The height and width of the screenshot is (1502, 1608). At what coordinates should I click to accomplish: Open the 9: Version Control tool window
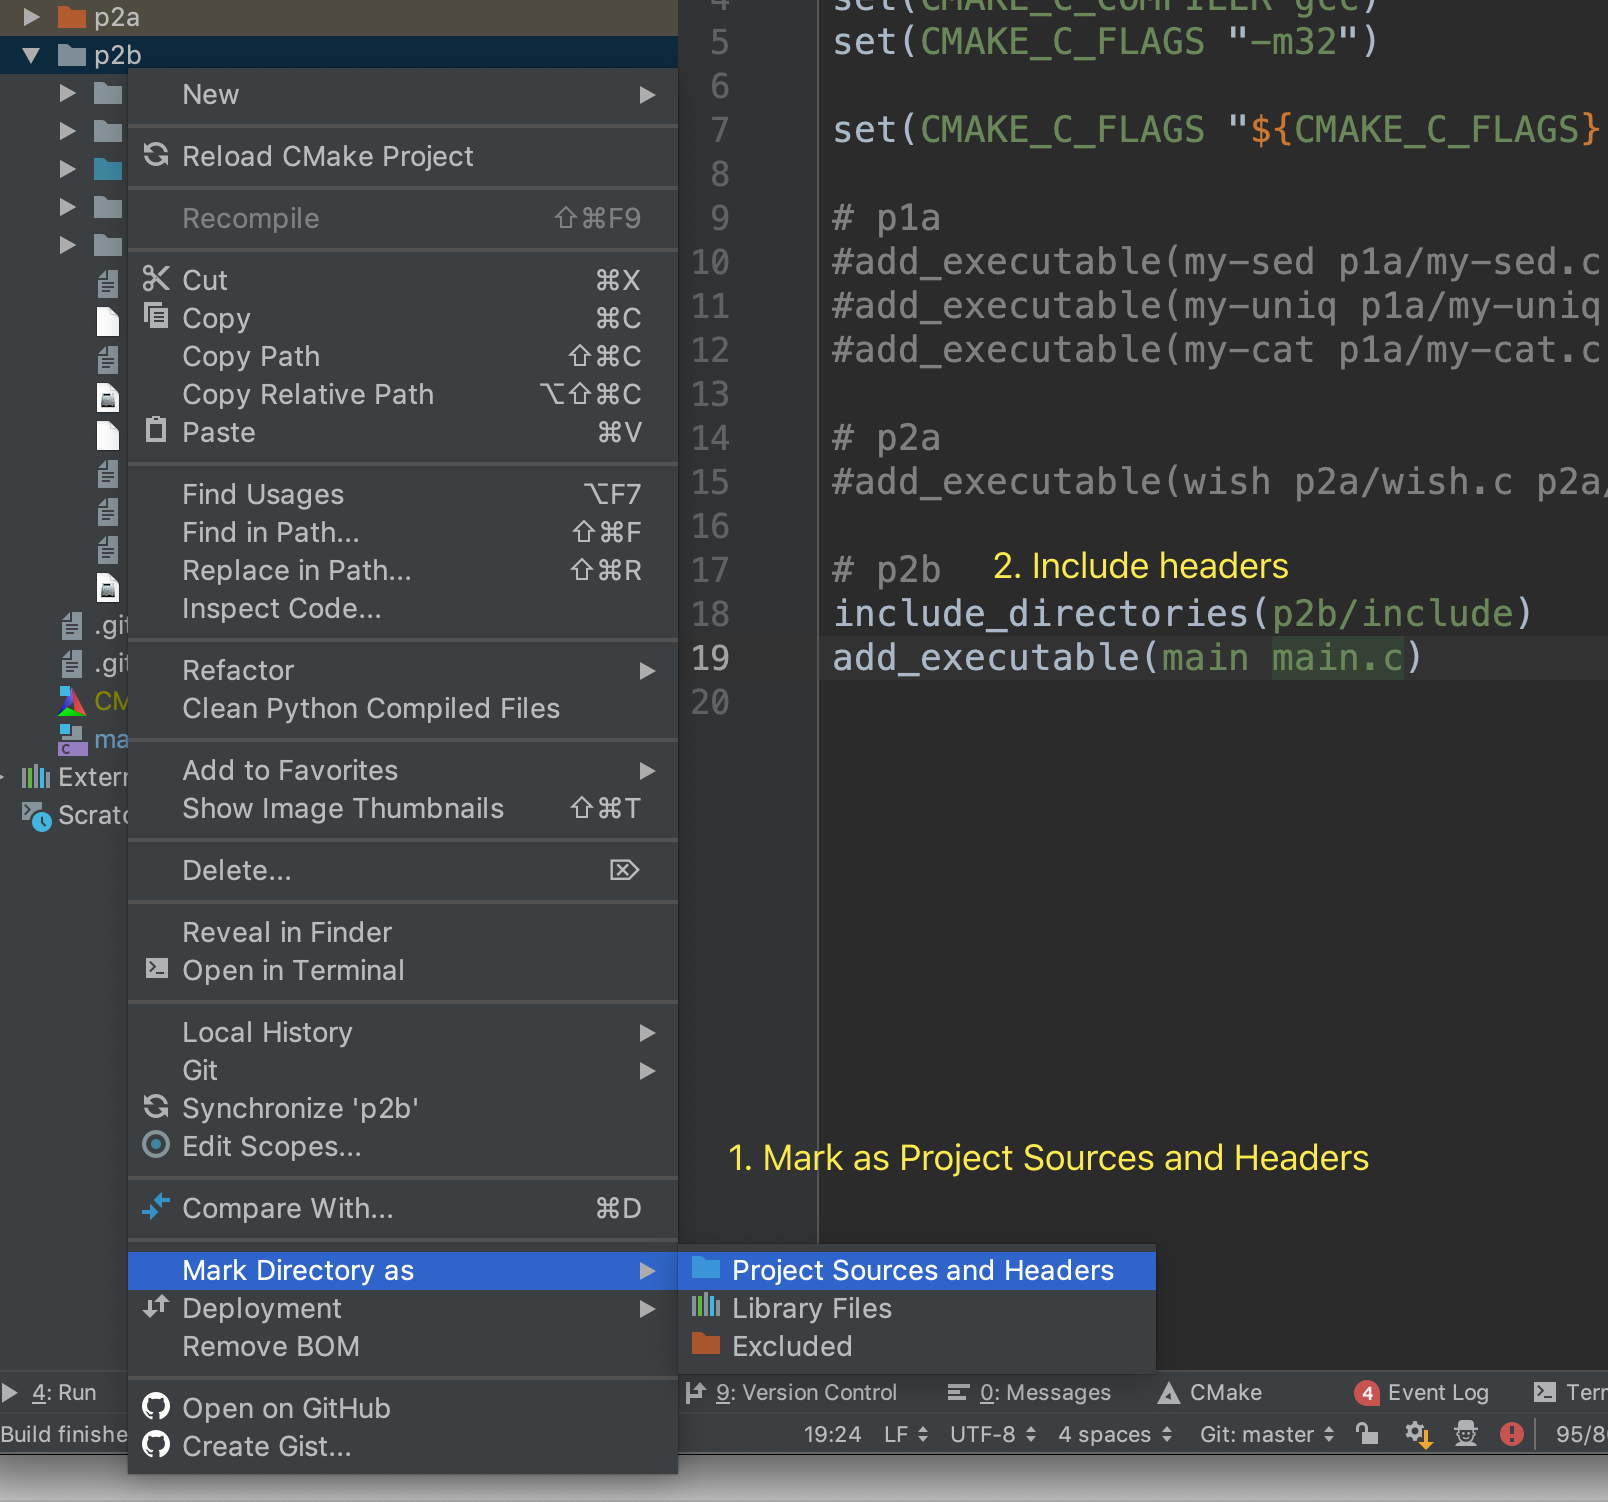791,1392
